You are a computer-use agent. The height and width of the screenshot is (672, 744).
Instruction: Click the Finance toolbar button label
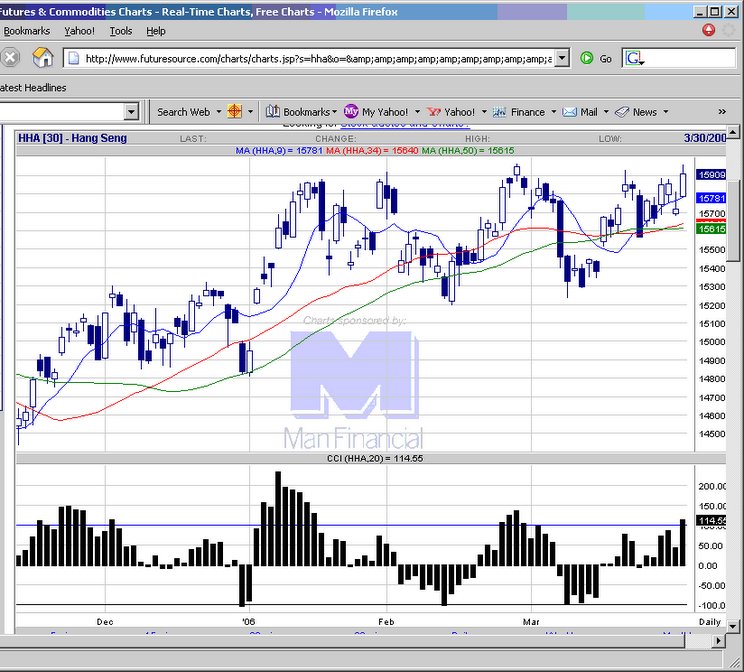coord(528,112)
